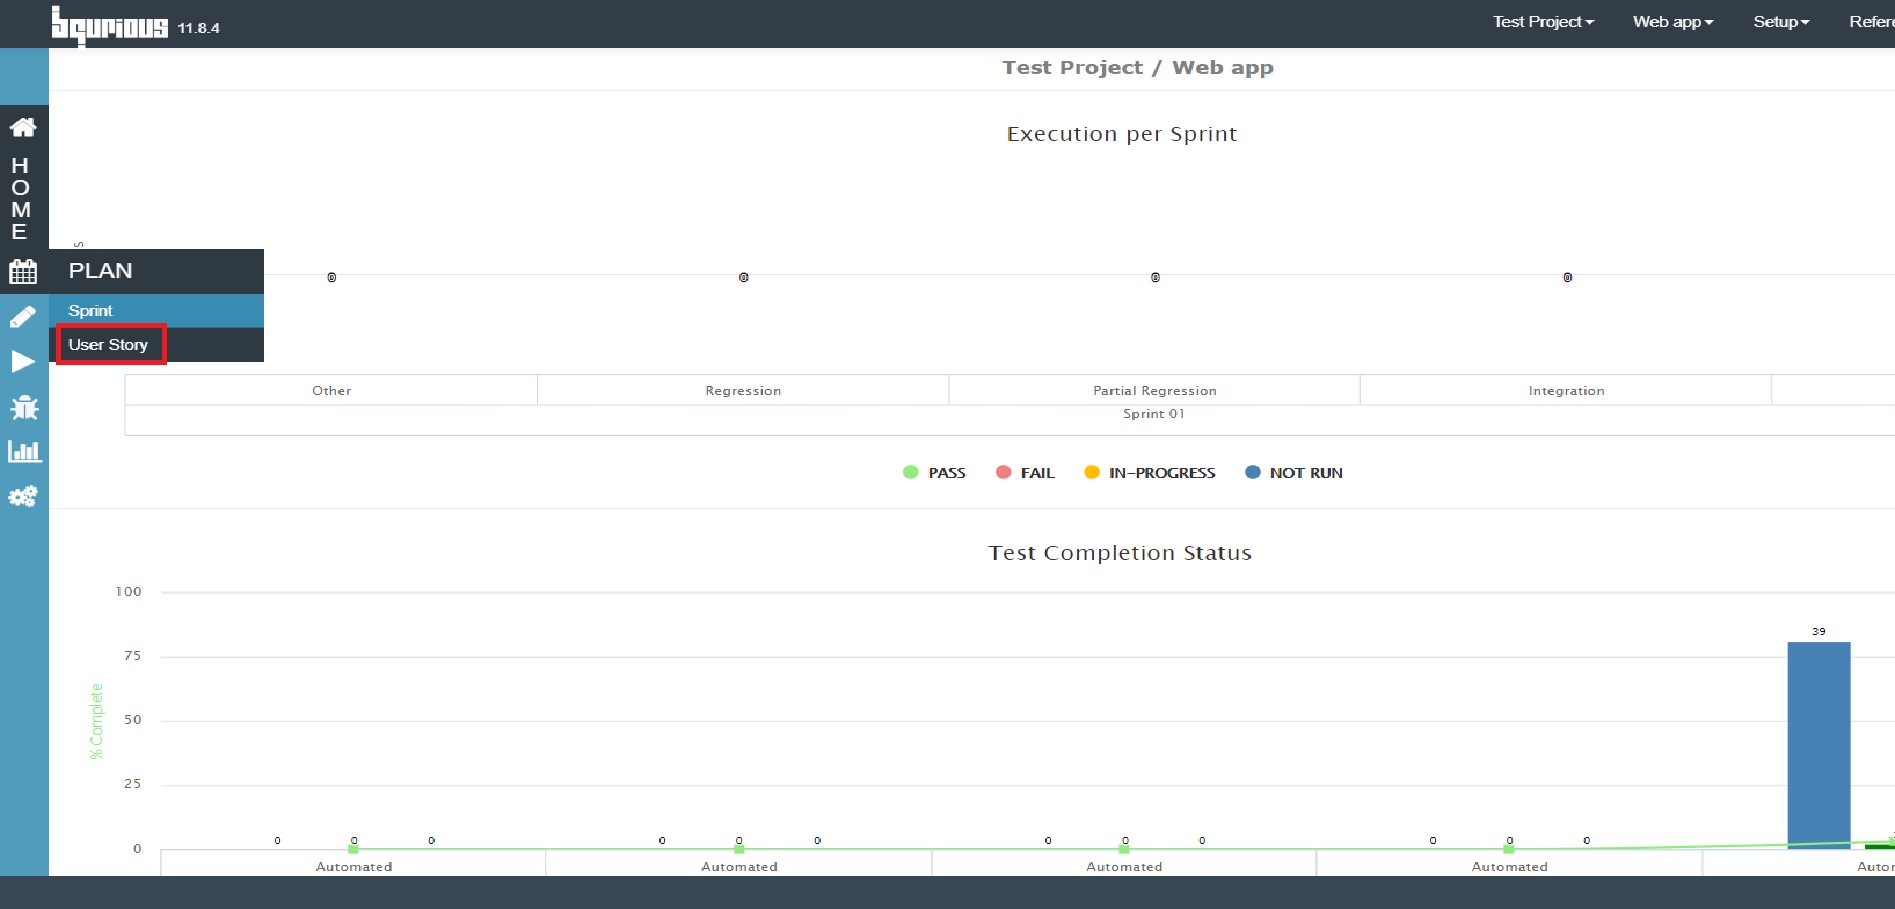Click the blue bar labeled 39
1895x909 pixels.
[x=1819, y=745]
